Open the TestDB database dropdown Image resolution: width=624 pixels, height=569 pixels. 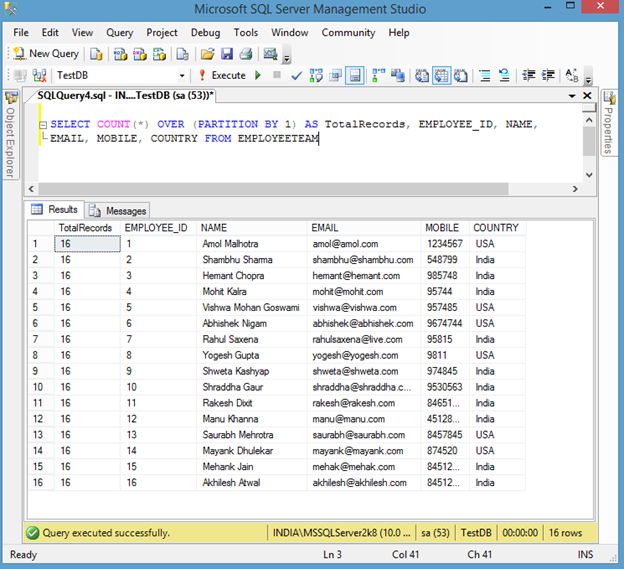click(x=182, y=76)
